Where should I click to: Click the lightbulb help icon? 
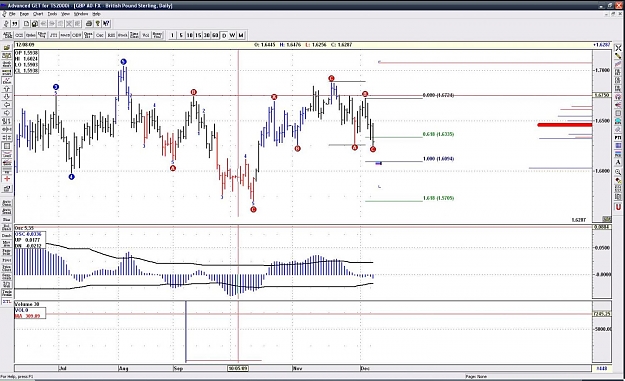pyautogui.click(x=98, y=24)
